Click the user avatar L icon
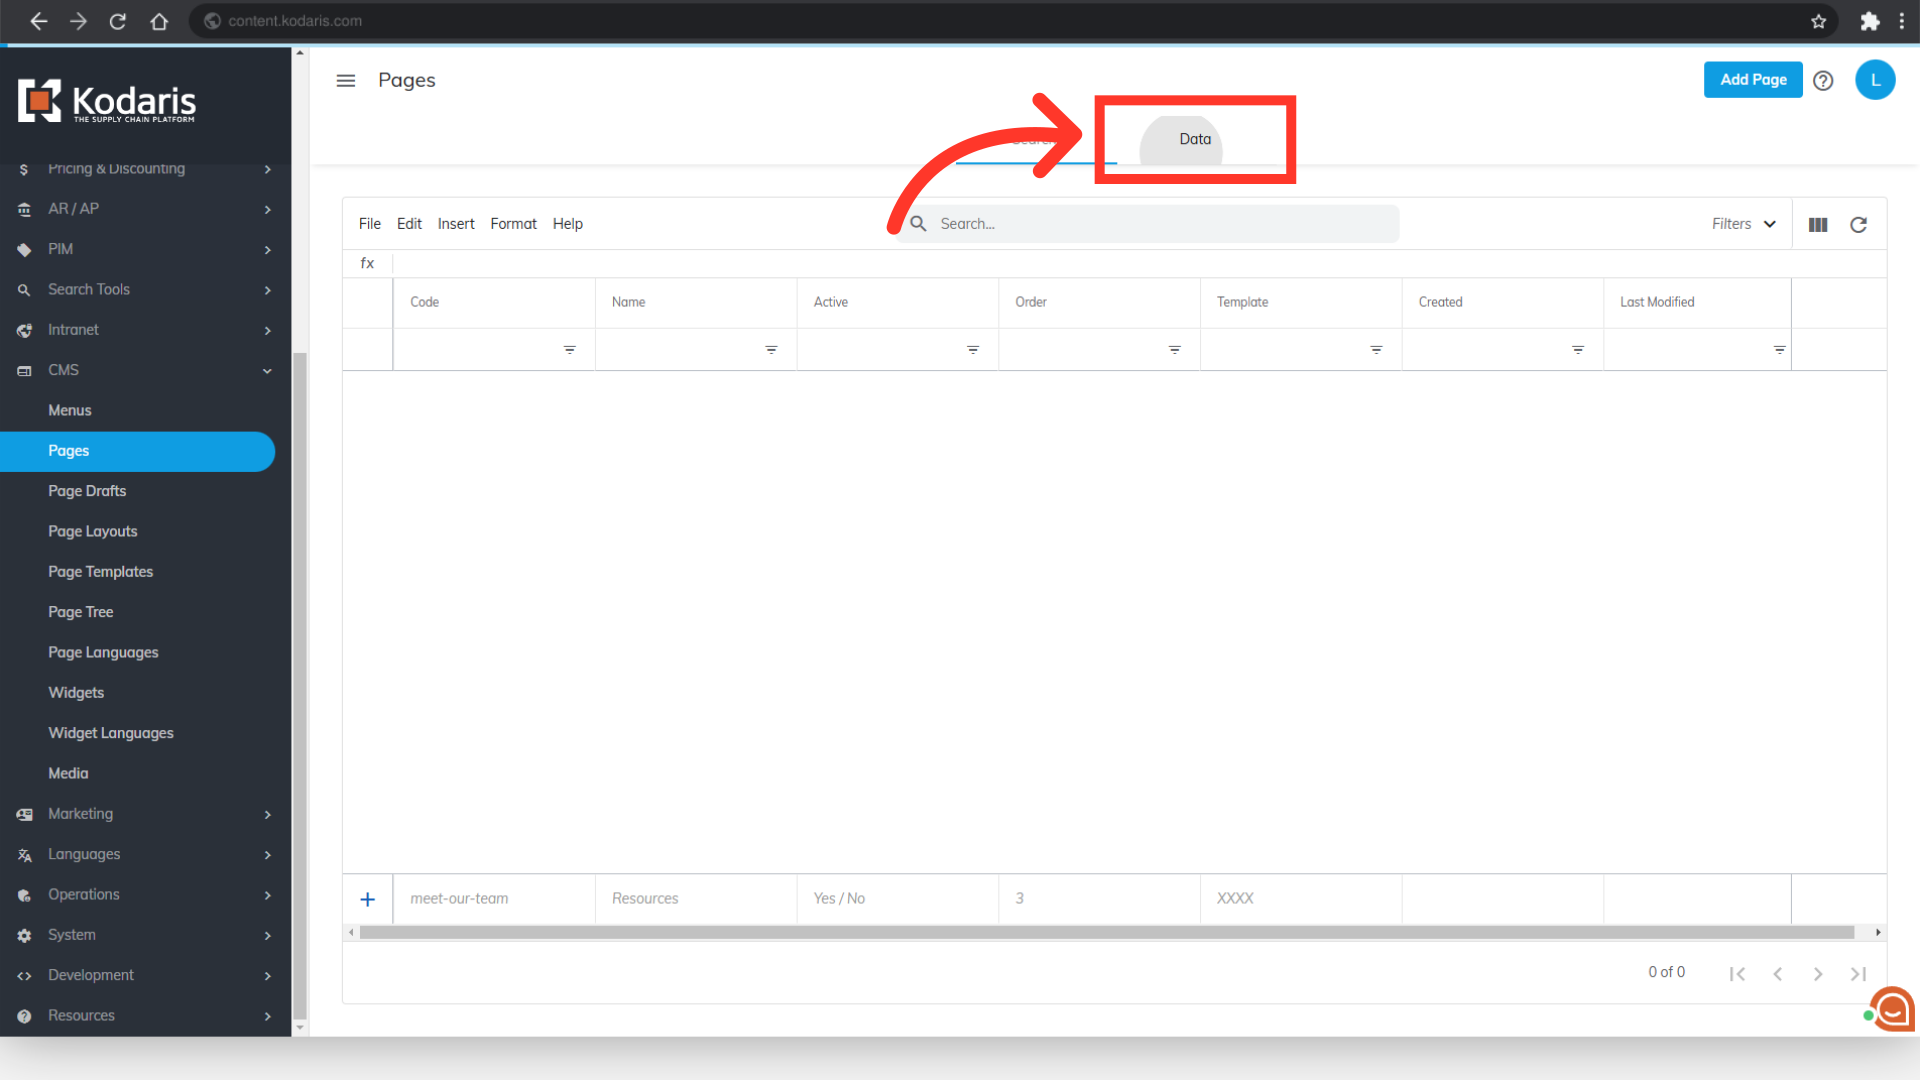The width and height of the screenshot is (1920, 1080). [x=1875, y=80]
